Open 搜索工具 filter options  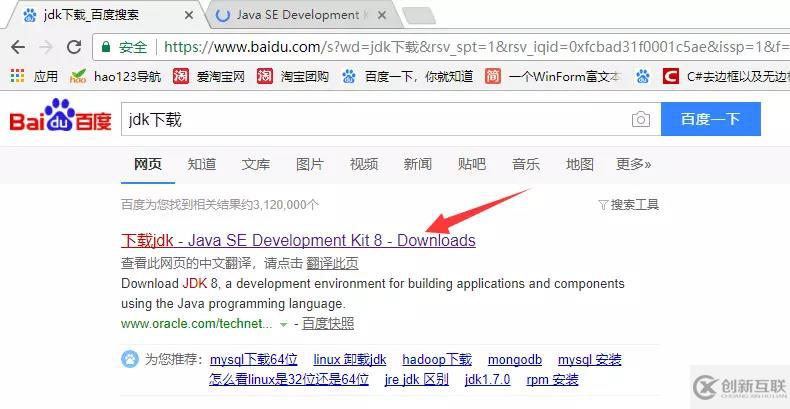click(628, 204)
